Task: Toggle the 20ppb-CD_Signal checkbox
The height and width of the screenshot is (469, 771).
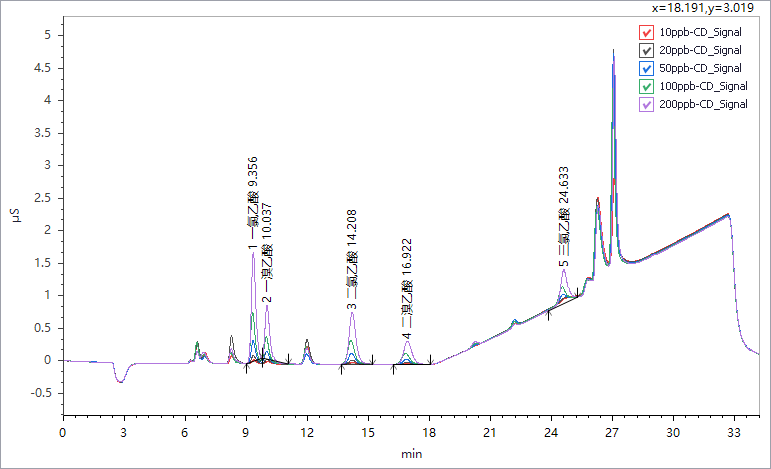Action: pyautogui.click(x=646, y=50)
